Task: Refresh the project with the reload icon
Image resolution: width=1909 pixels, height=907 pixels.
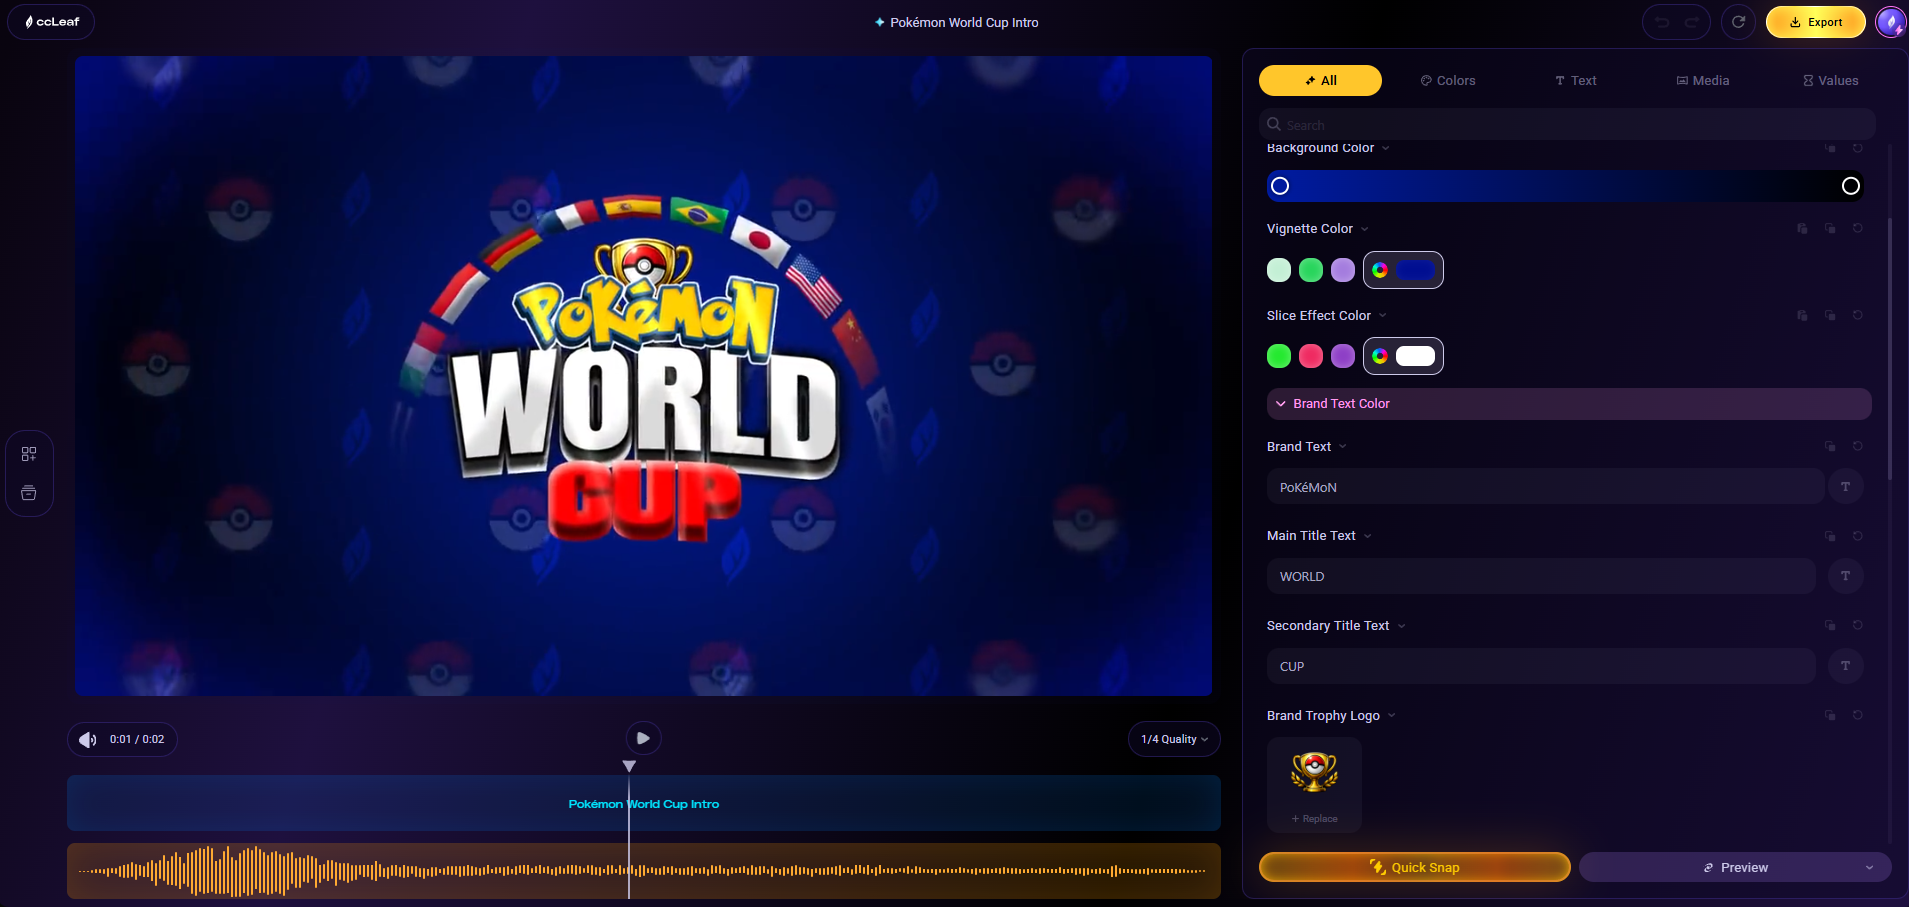Action: [1738, 22]
